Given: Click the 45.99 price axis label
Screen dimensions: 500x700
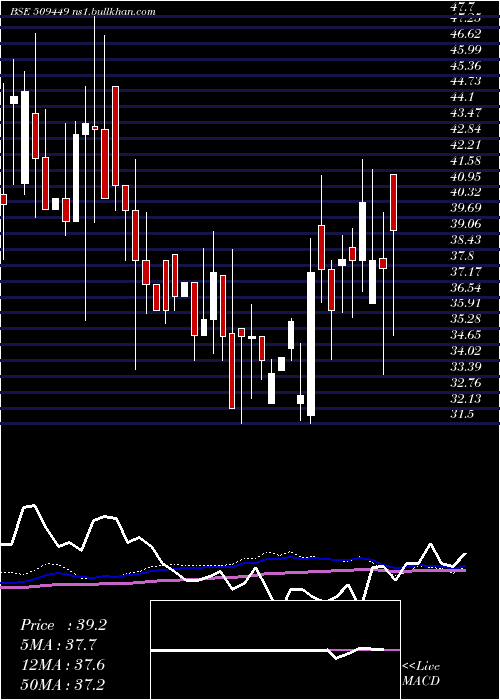Looking at the screenshot, I should pos(466,50).
